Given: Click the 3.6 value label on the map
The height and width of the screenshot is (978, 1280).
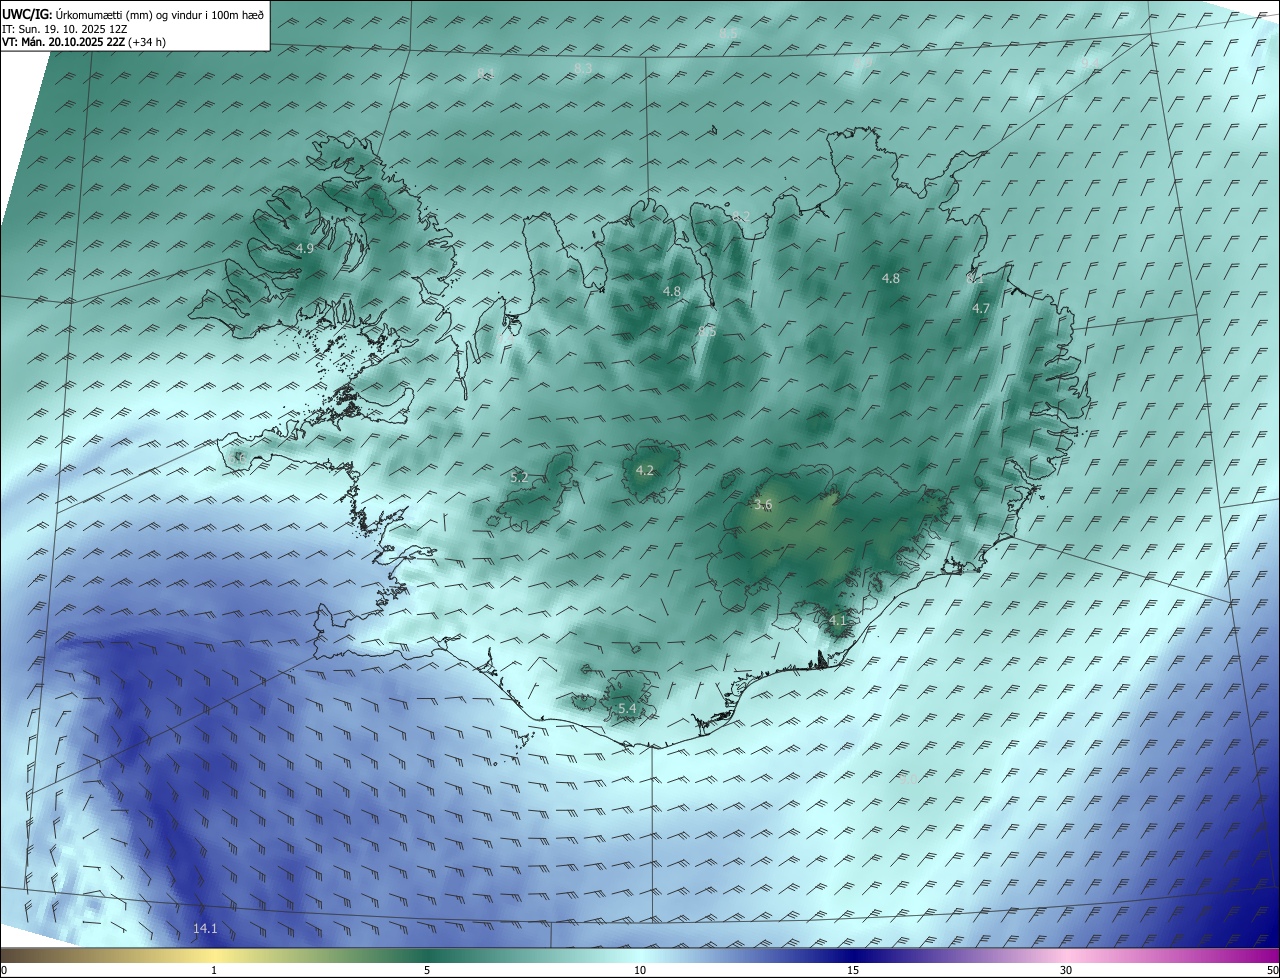Looking at the screenshot, I should coord(763,505).
